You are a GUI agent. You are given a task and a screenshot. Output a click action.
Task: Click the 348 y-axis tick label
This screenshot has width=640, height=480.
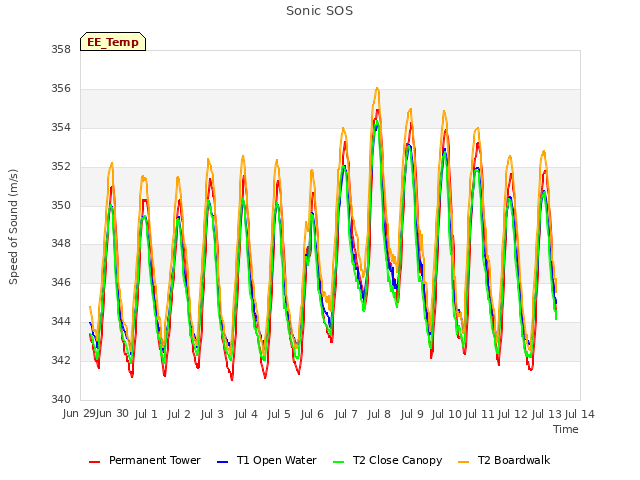click(61, 244)
